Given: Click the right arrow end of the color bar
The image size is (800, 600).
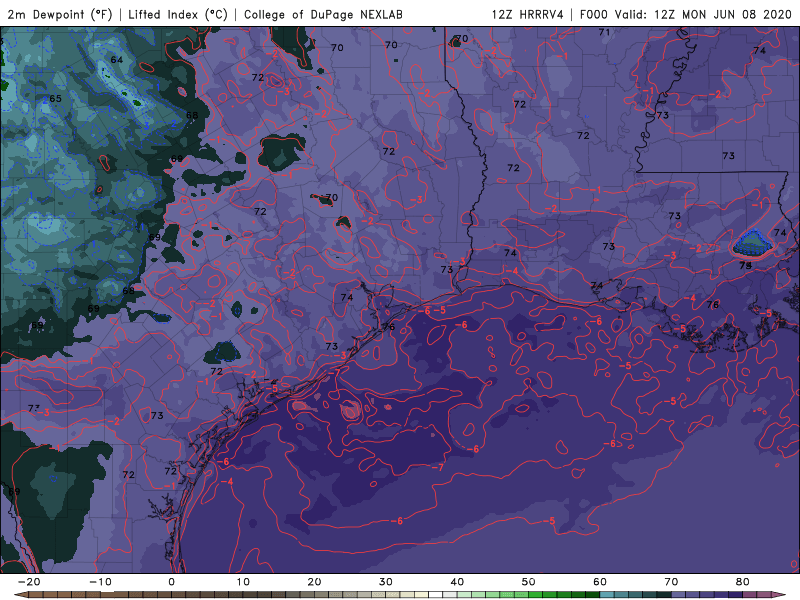Looking at the screenshot, I should click(780, 595).
